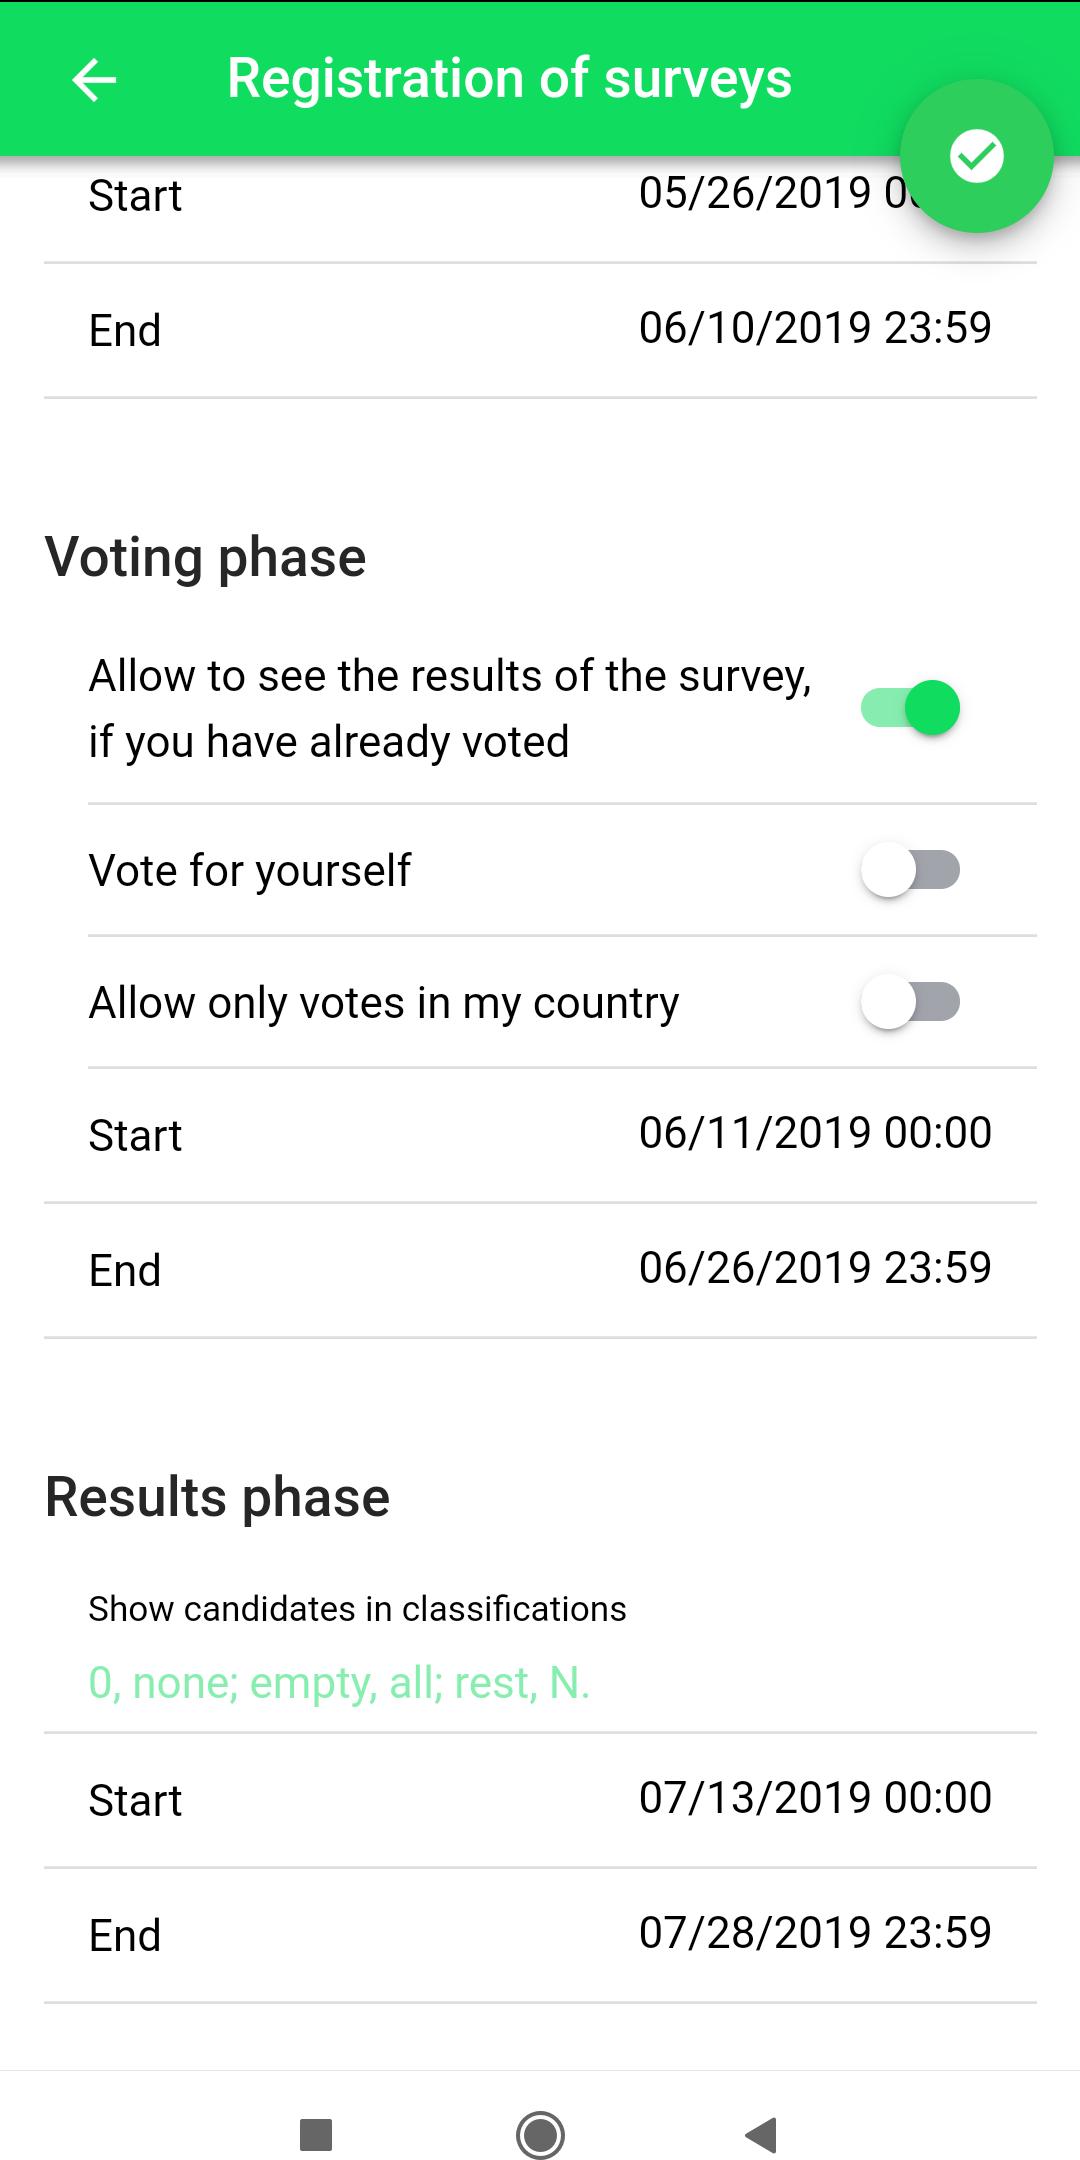
Task: Tap Android back triangle icon
Action: [x=762, y=2134]
